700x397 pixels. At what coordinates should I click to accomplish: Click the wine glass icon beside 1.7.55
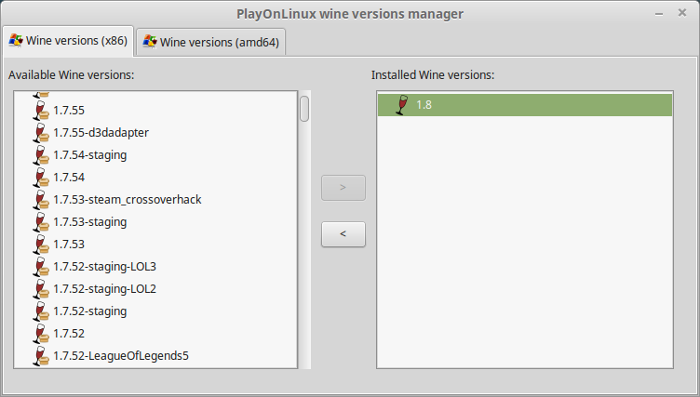(x=41, y=110)
